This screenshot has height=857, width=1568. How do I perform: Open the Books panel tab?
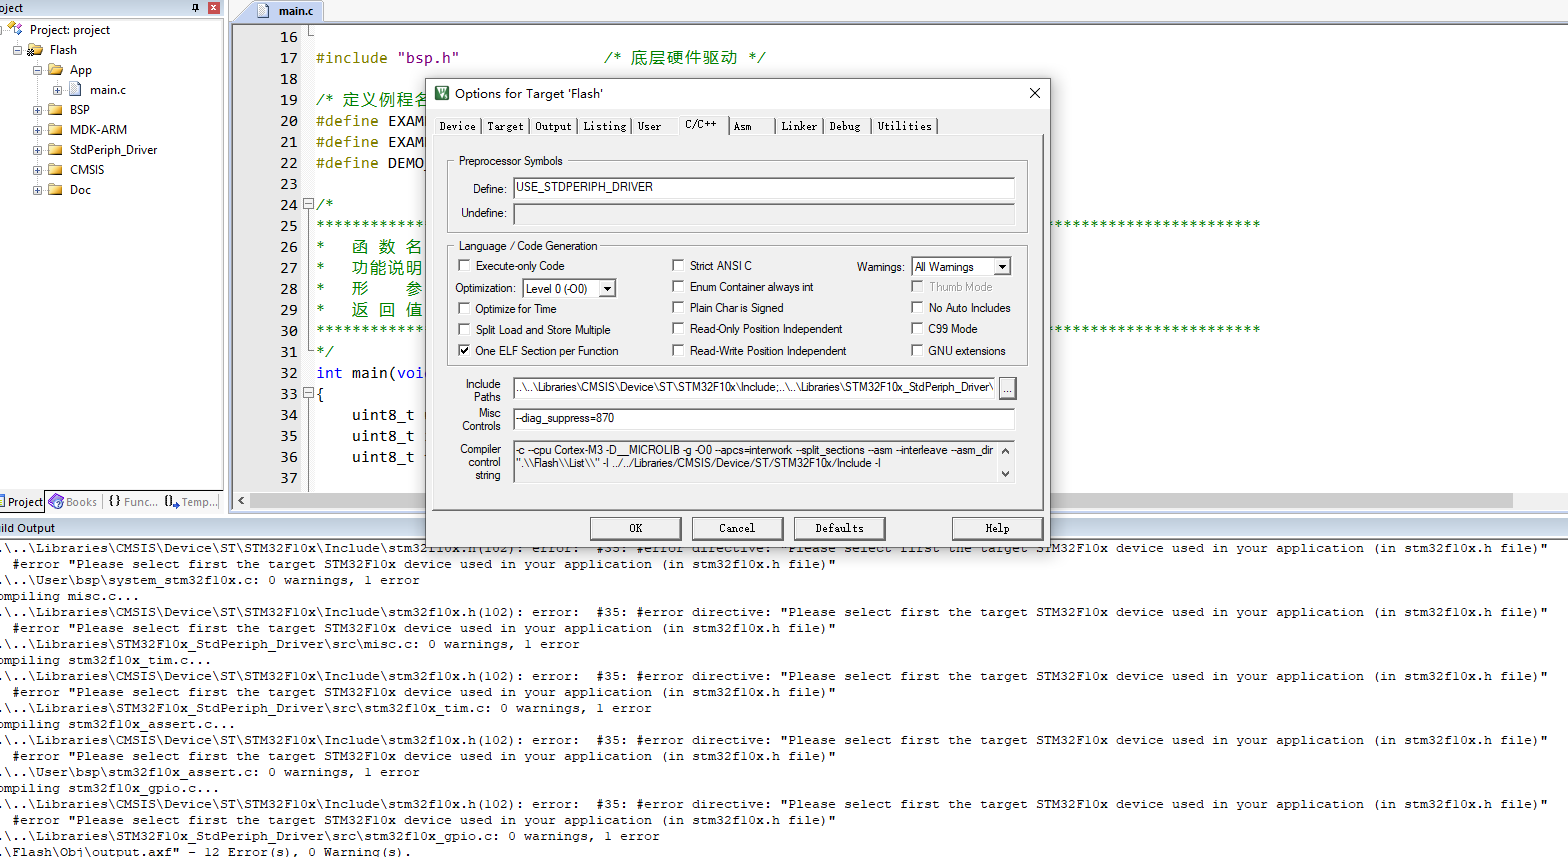coord(73,502)
